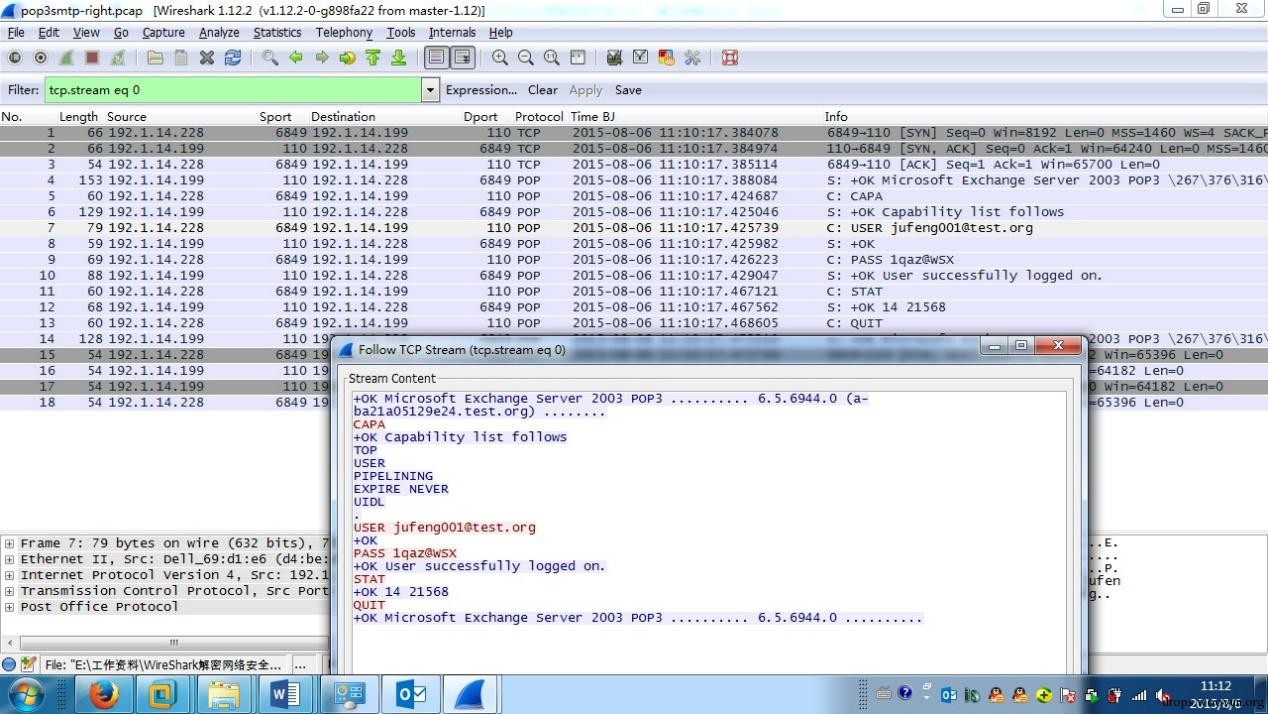Image resolution: width=1268 pixels, height=714 pixels.
Task: Reload the capture file
Action: [x=233, y=58]
